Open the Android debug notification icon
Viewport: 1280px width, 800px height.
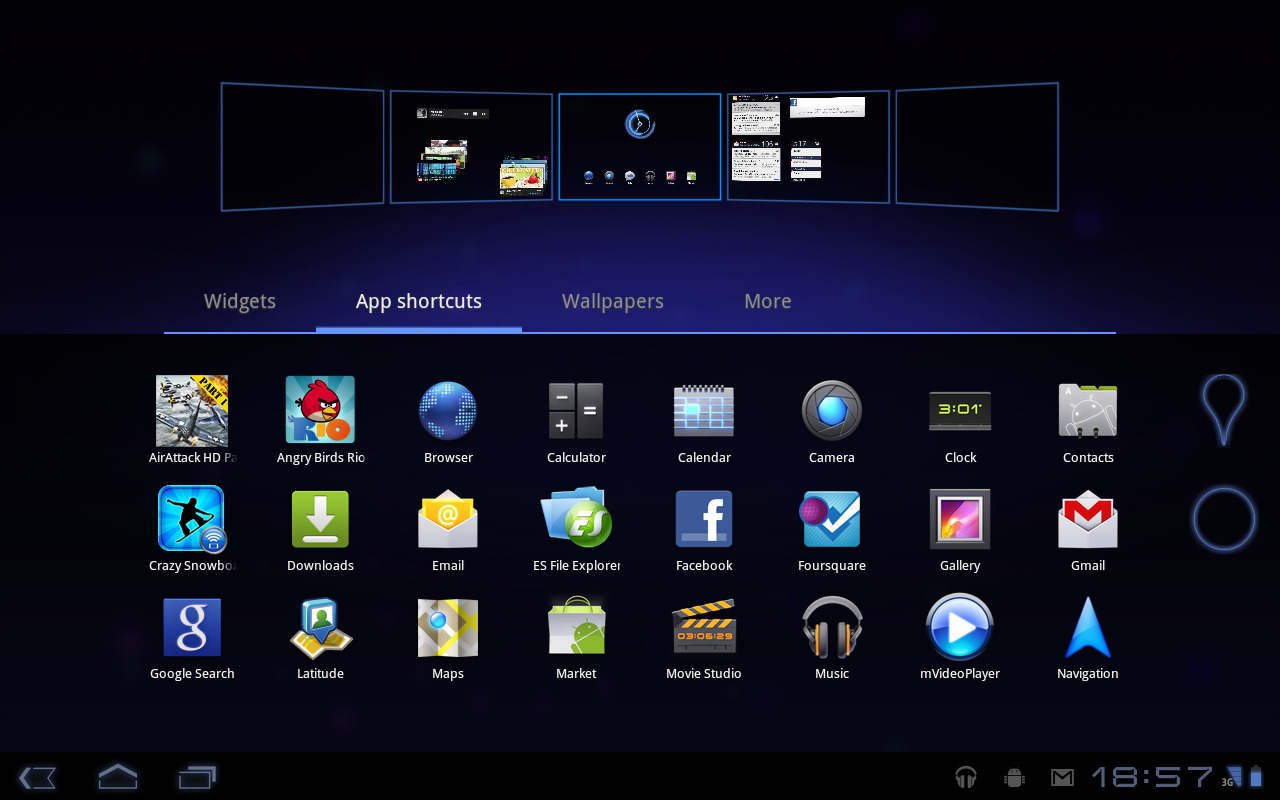click(1014, 777)
